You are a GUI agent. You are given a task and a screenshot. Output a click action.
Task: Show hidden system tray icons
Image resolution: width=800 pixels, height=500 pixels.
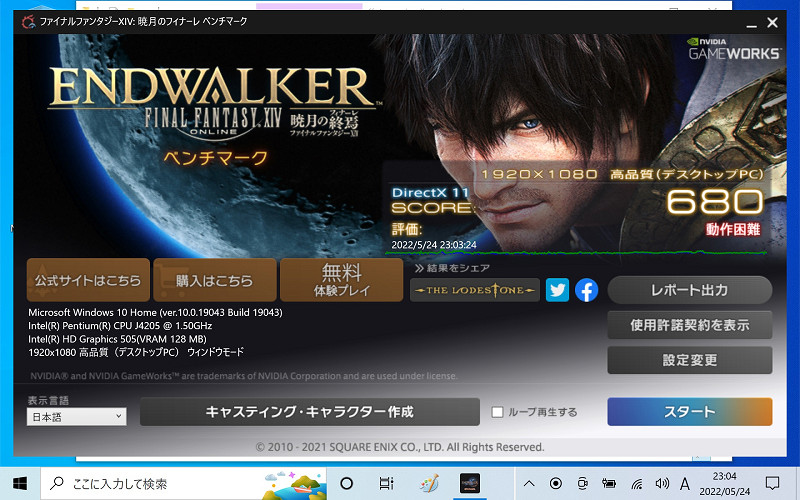coord(529,483)
